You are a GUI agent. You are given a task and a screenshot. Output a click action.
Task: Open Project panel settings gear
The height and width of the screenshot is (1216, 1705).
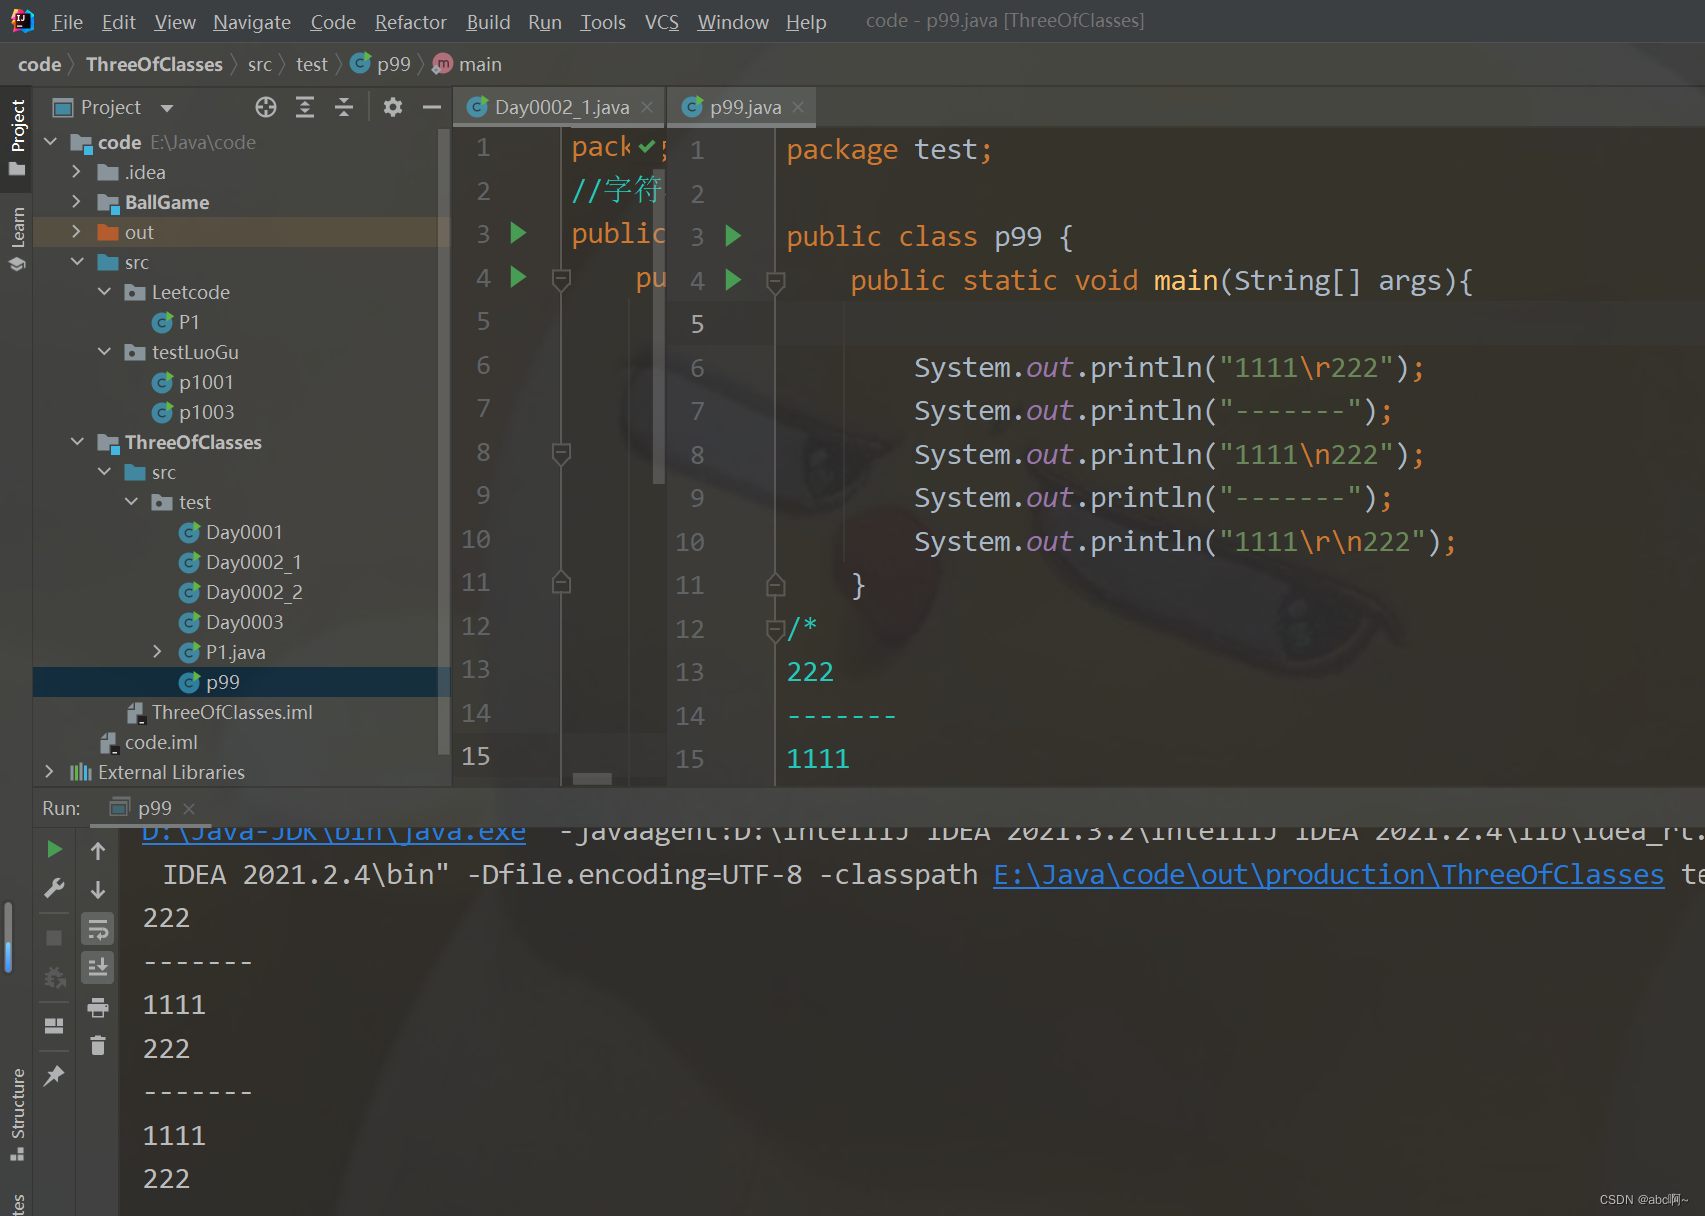393,107
